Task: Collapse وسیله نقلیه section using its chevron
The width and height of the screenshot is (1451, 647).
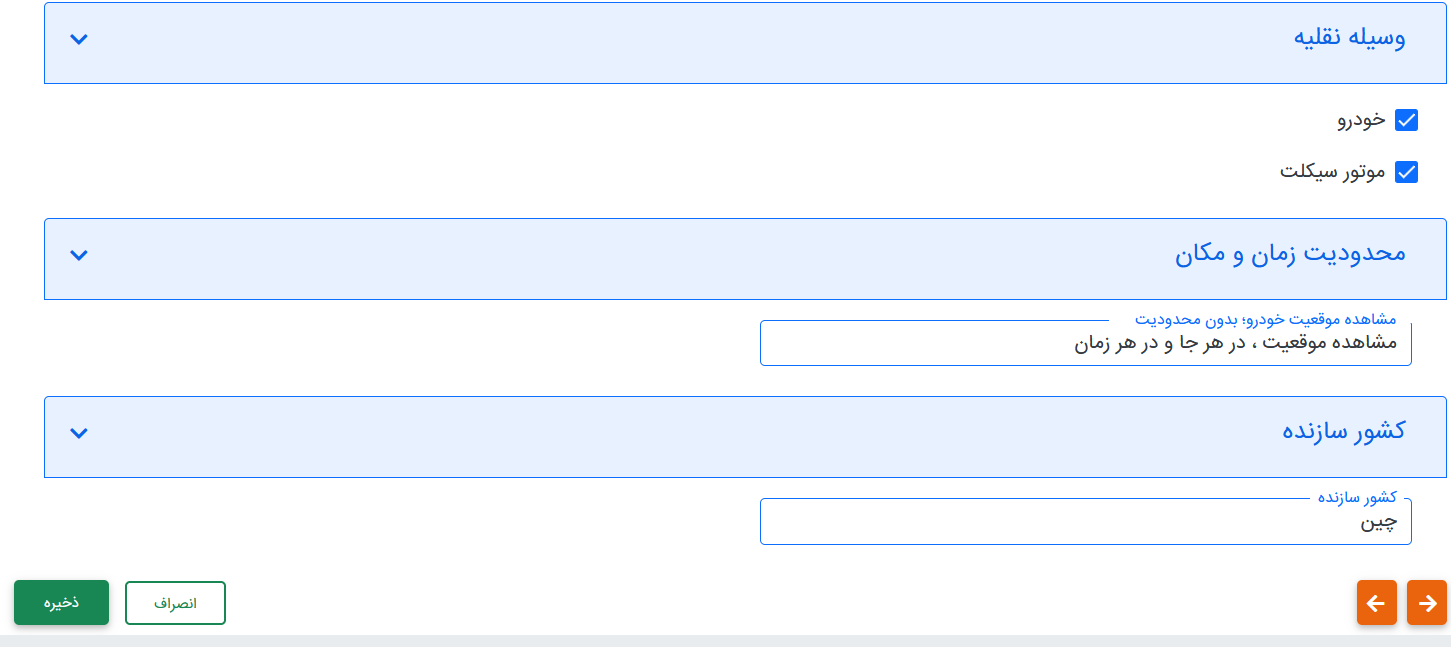Action: 79,40
